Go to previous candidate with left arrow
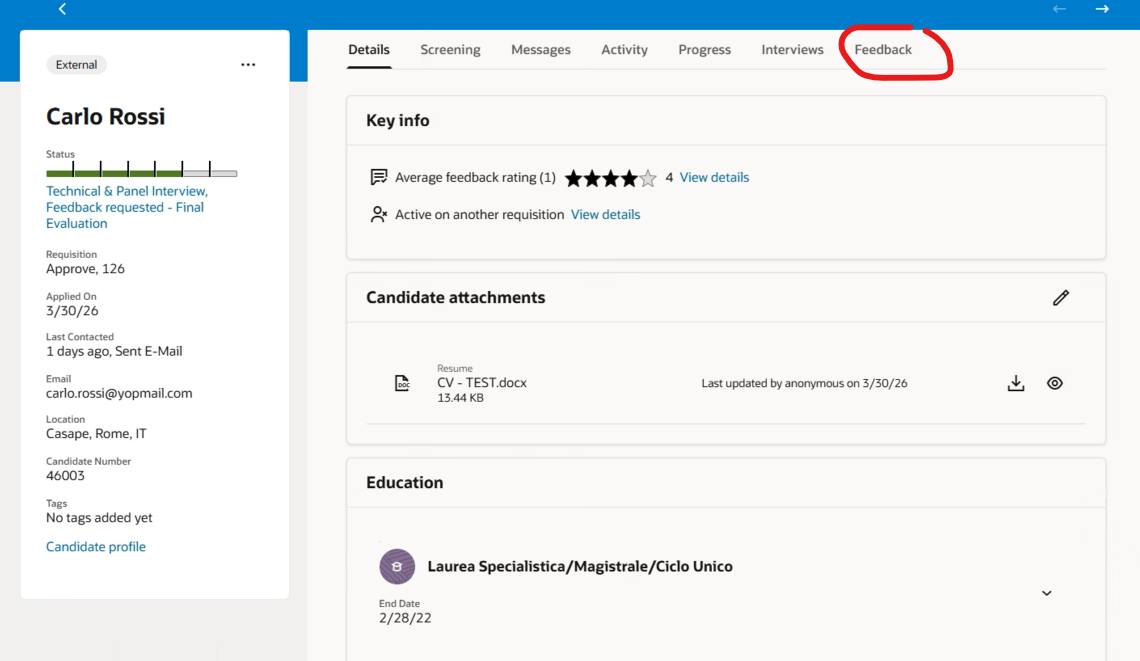Screen dimensions: 1140x661 click(x=1059, y=9)
